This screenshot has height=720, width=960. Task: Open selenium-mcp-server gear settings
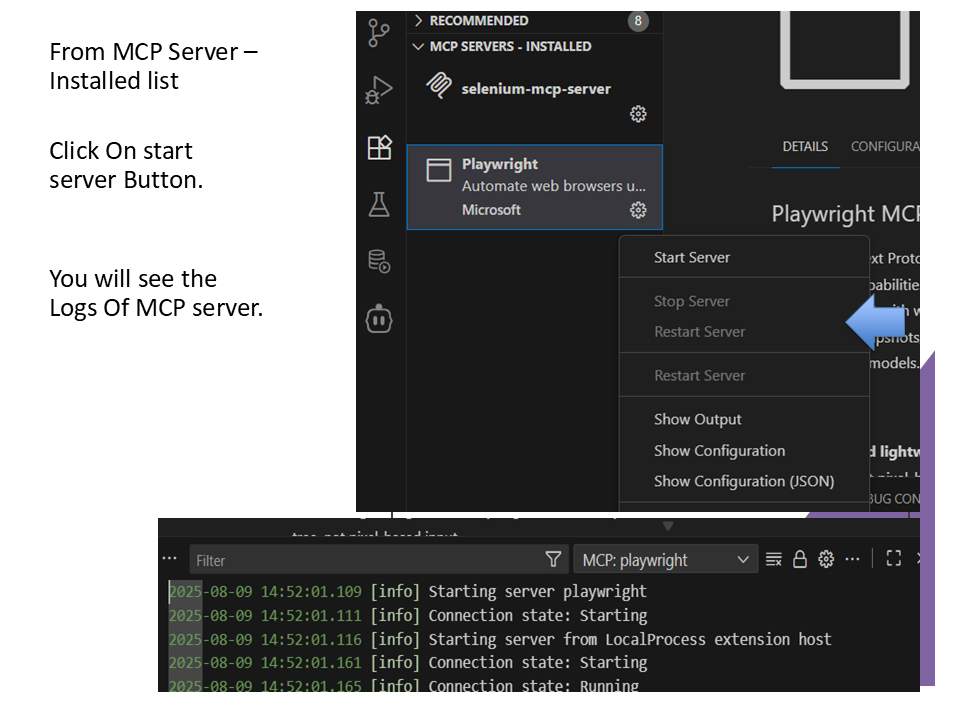click(x=638, y=114)
